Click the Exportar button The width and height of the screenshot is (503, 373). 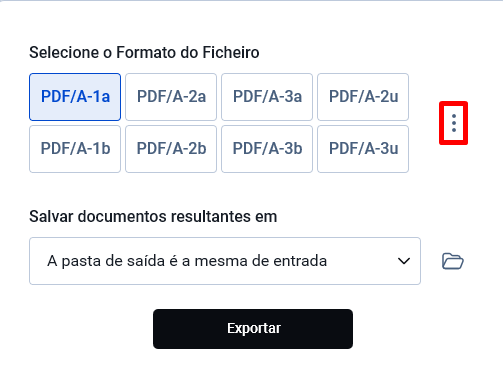coord(253,329)
